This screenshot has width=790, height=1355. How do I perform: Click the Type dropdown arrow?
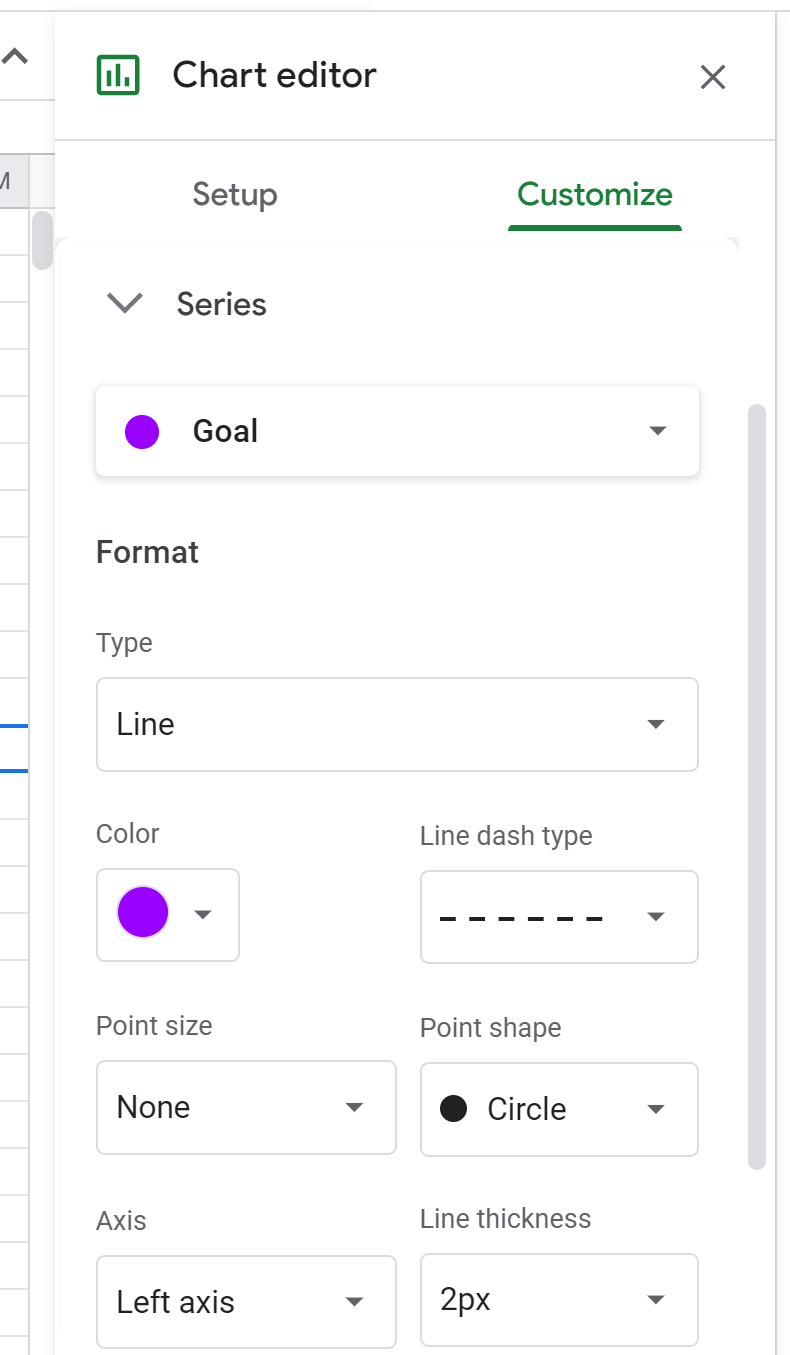(x=657, y=724)
